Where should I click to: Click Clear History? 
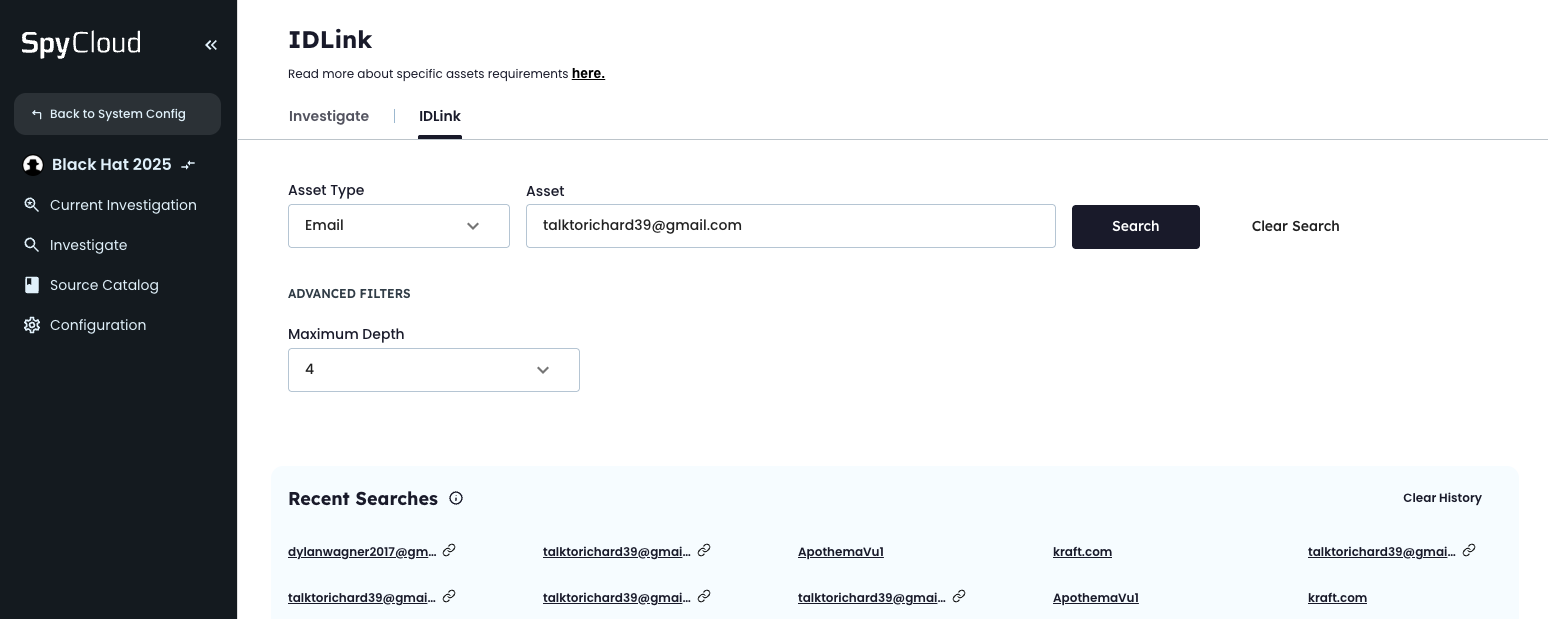click(x=1442, y=498)
